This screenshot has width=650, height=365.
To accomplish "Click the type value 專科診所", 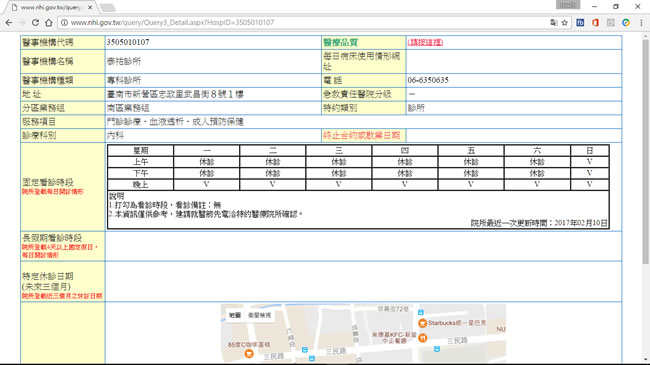I will [124, 80].
